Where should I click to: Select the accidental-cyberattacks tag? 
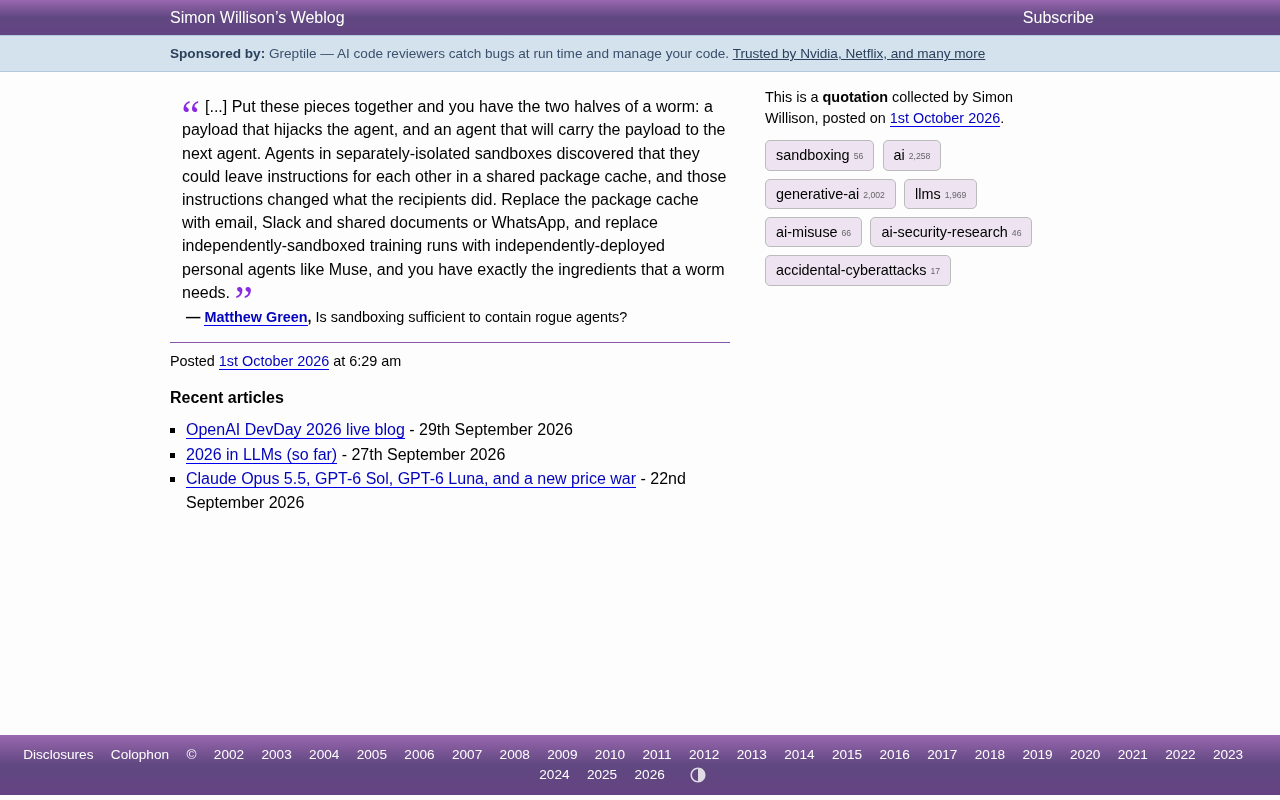point(858,270)
